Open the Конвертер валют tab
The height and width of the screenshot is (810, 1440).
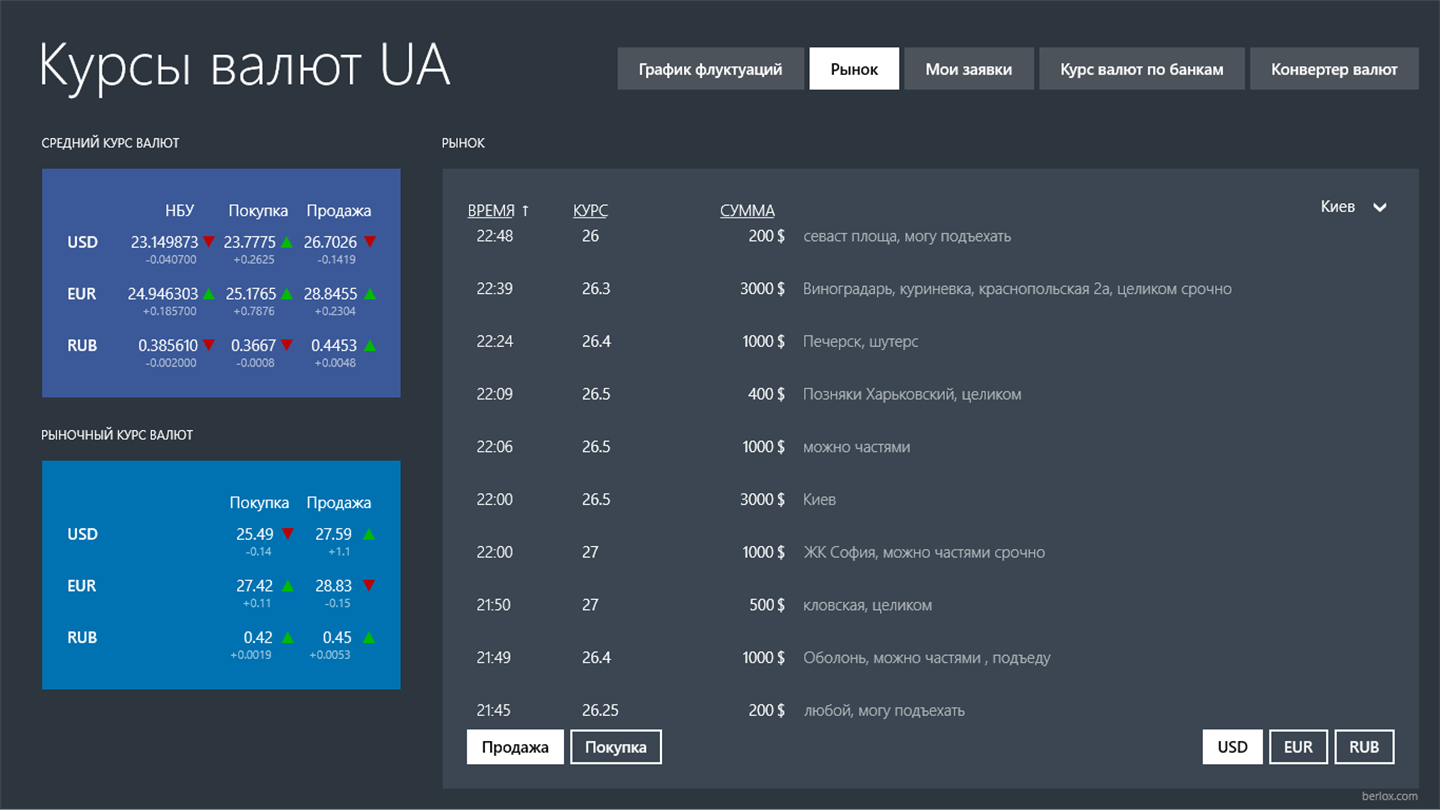click(1334, 69)
